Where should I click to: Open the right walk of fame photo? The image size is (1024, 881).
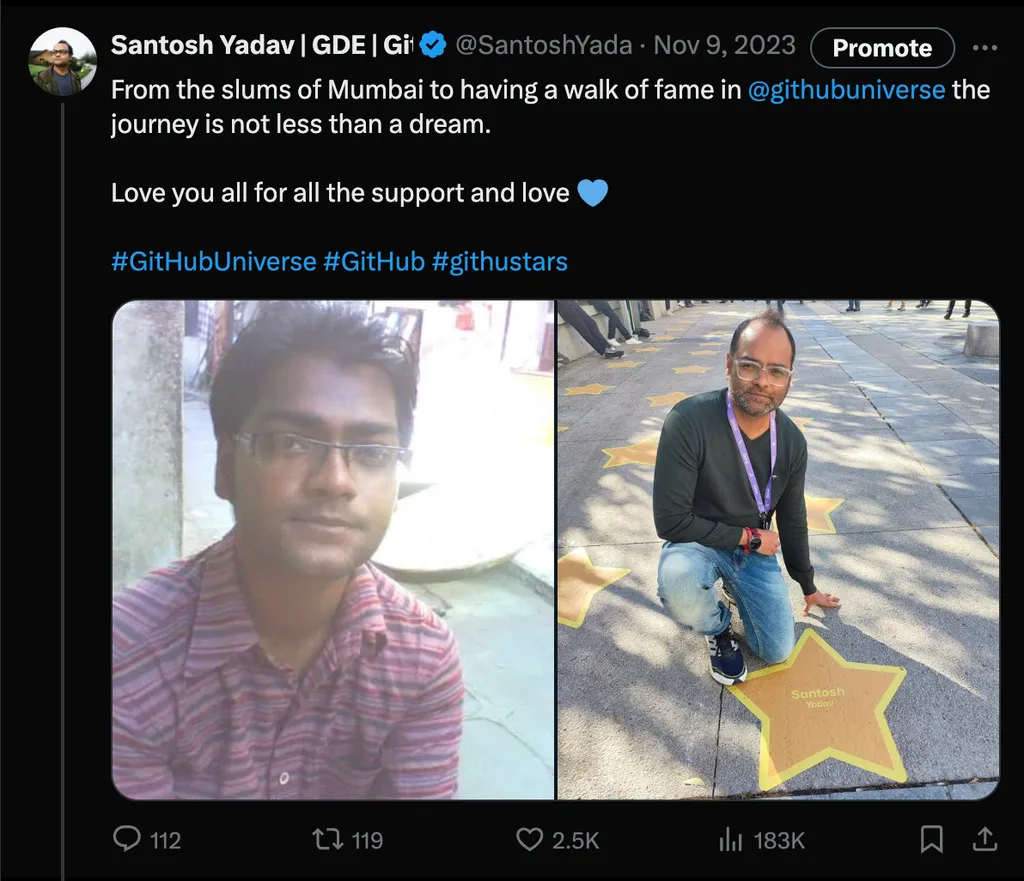(778, 550)
